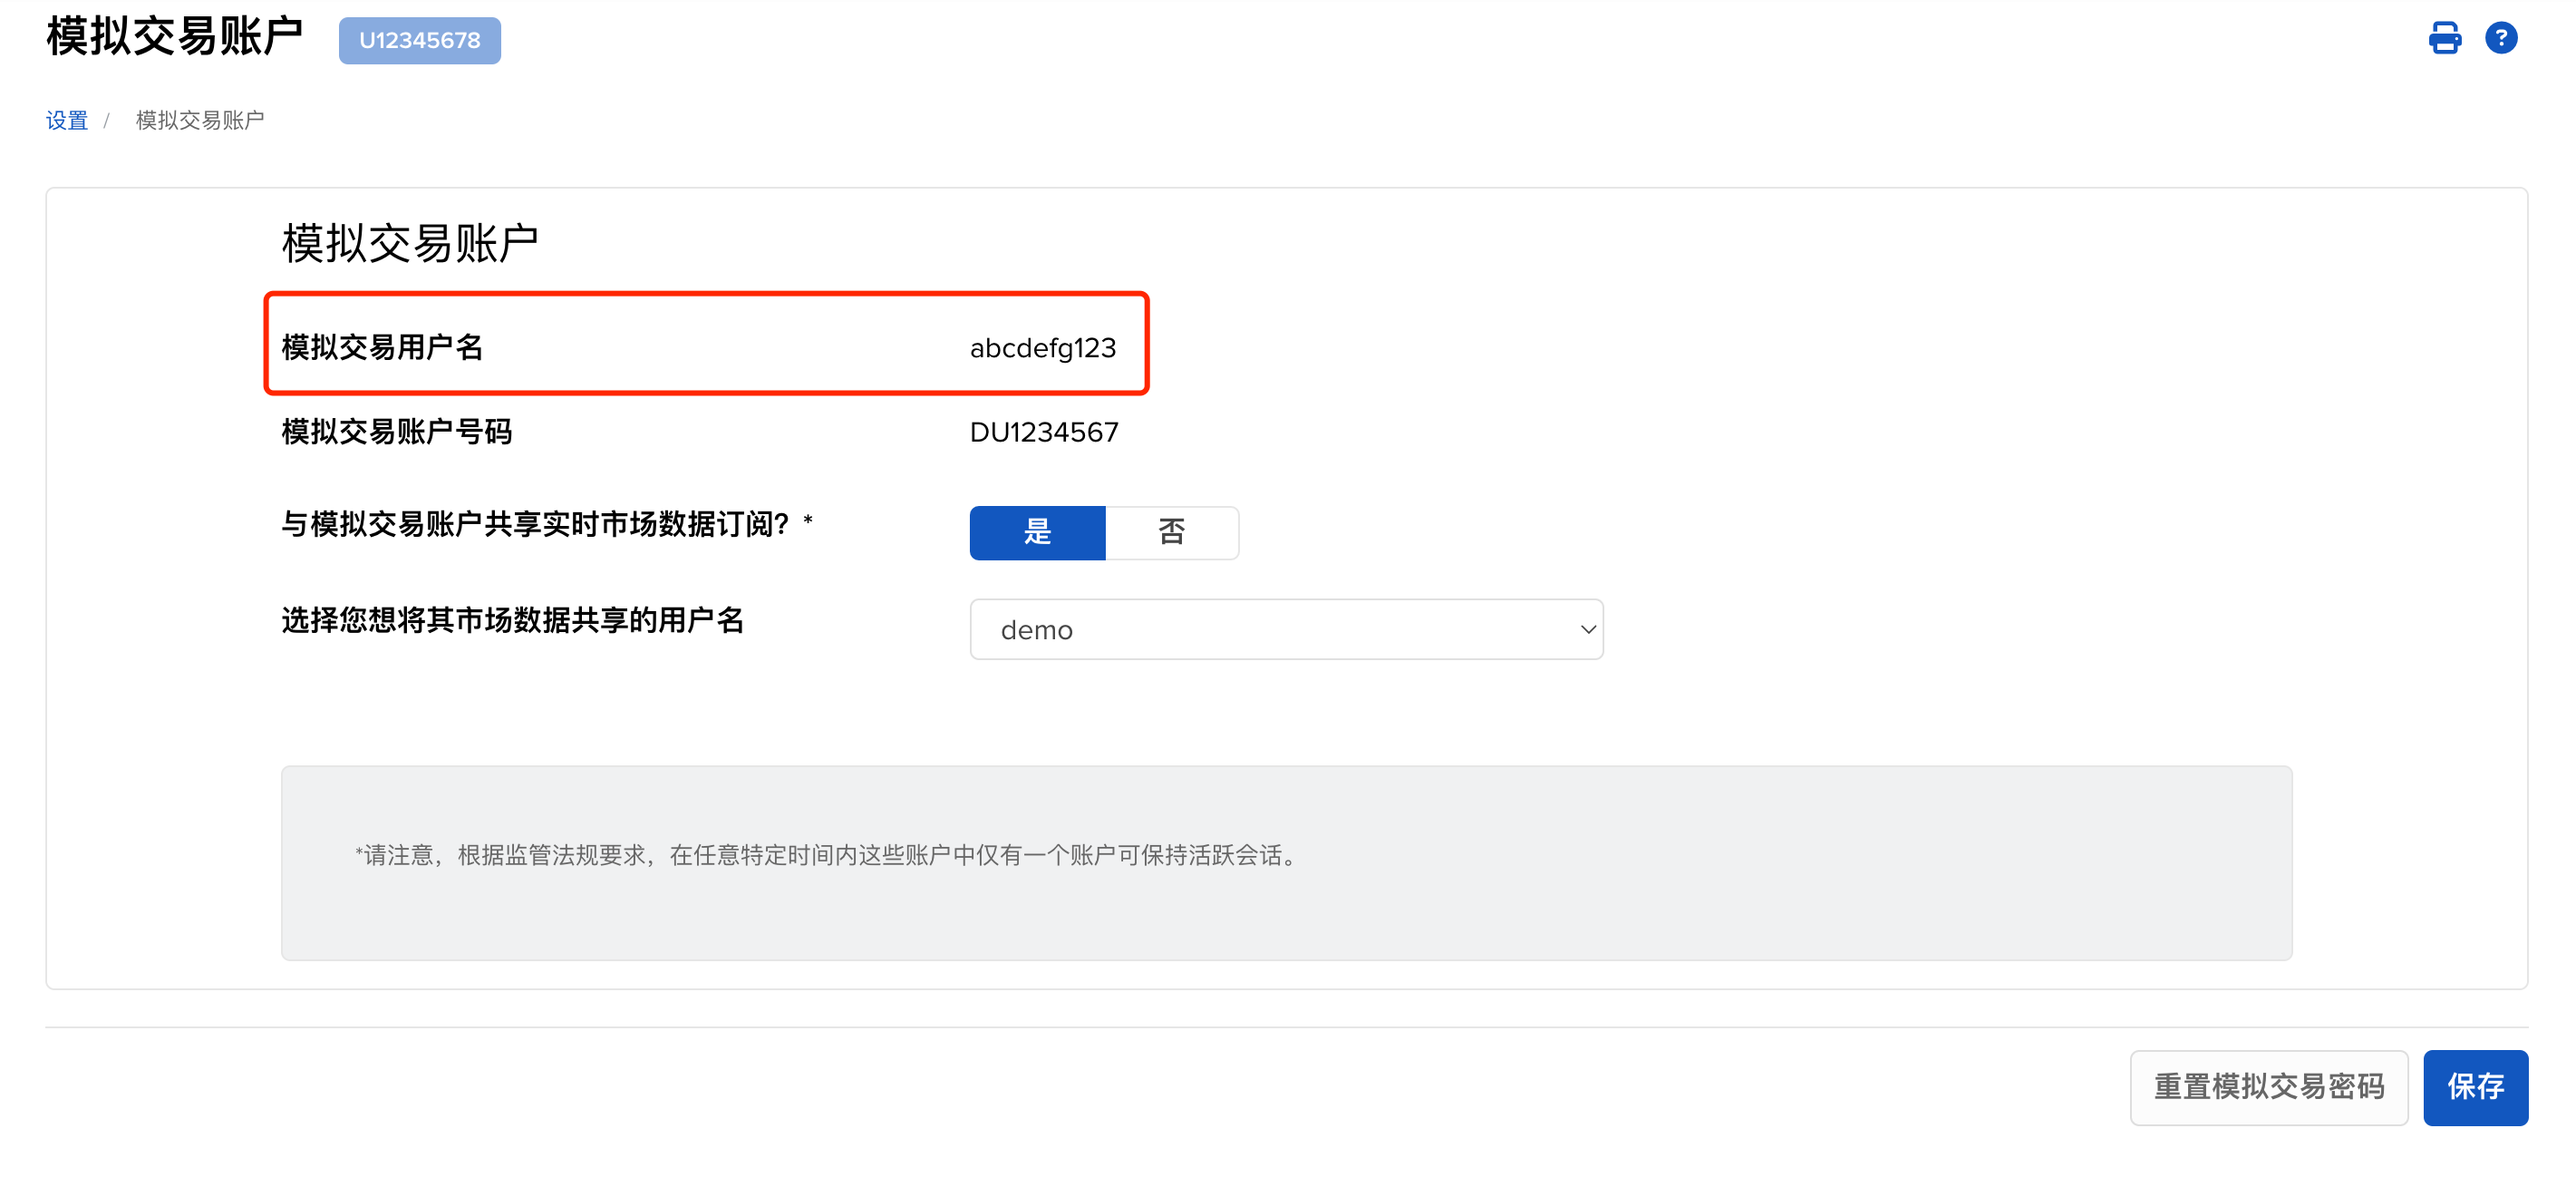Click the 保存 button
This screenshot has height=1177, width=2576.
point(2475,1087)
